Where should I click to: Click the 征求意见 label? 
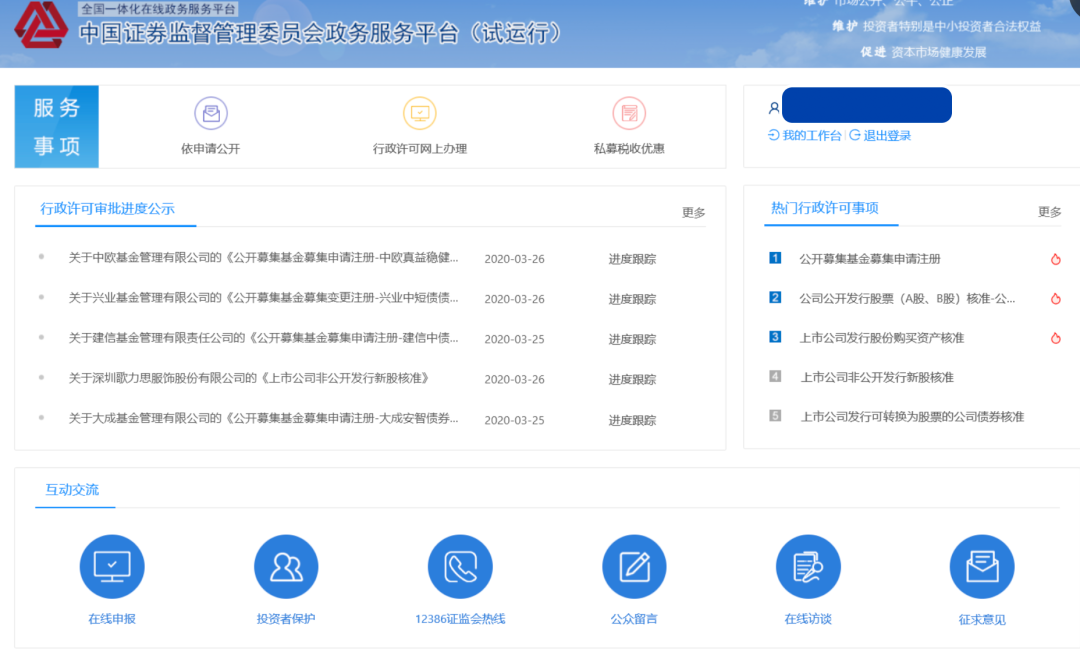(x=982, y=620)
